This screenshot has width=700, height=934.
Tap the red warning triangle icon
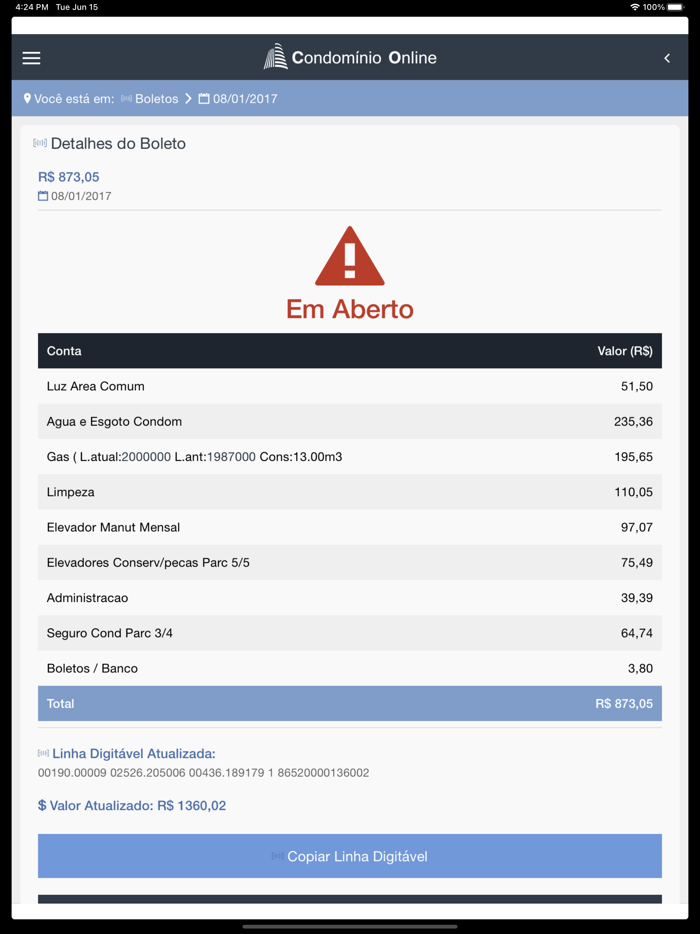pyautogui.click(x=350, y=256)
